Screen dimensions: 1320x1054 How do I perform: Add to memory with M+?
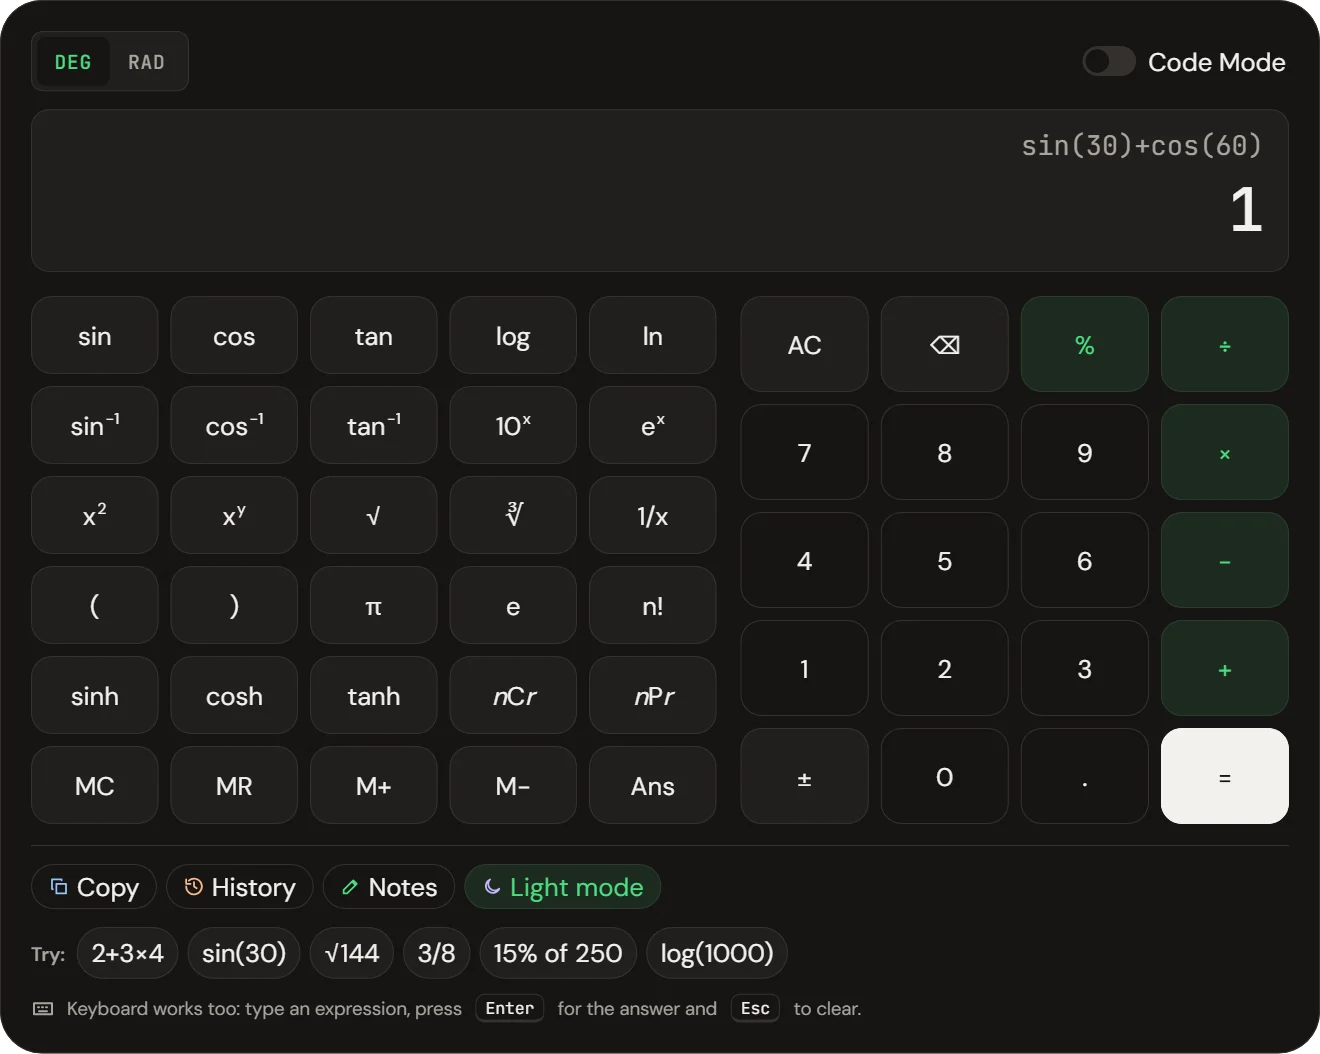tap(373, 785)
